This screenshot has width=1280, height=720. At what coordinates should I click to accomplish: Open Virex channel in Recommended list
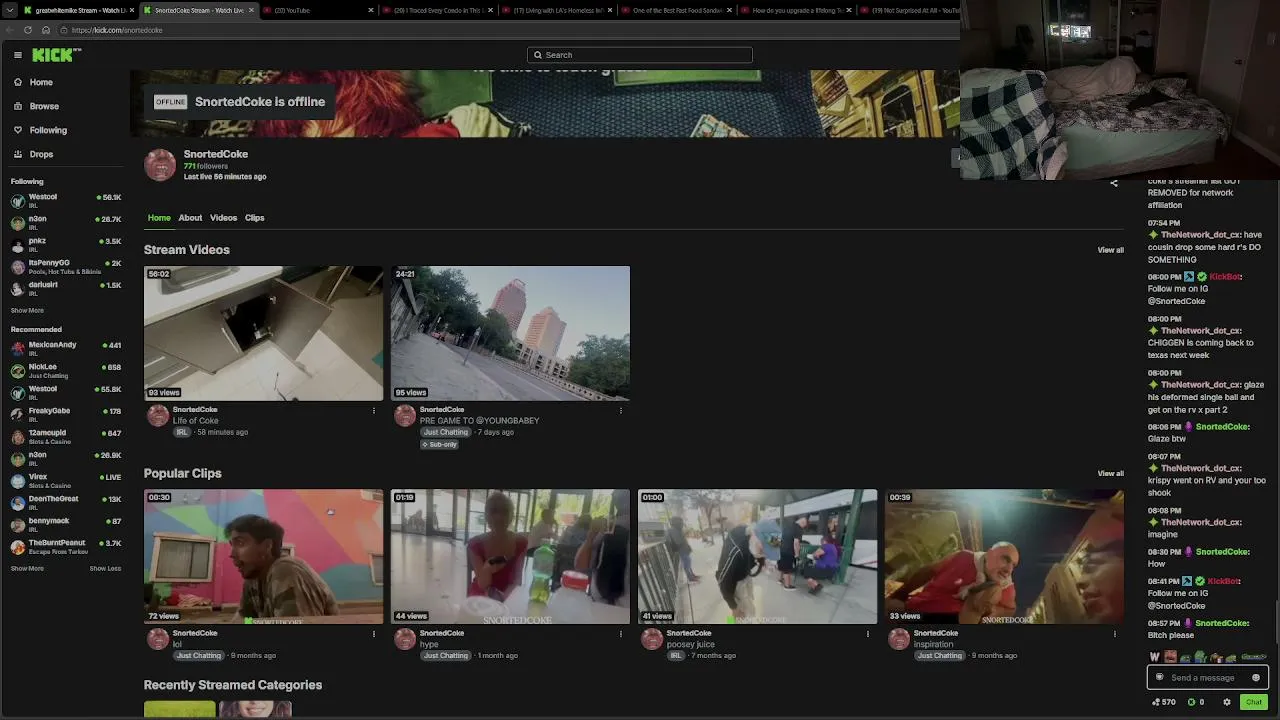(x=65, y=481)
